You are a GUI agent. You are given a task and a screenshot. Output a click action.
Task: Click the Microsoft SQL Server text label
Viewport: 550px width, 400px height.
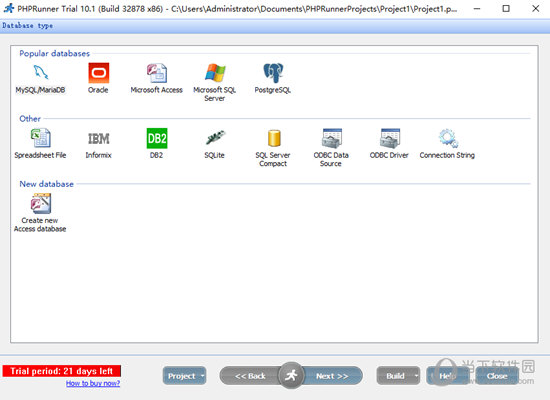(215, 94)
